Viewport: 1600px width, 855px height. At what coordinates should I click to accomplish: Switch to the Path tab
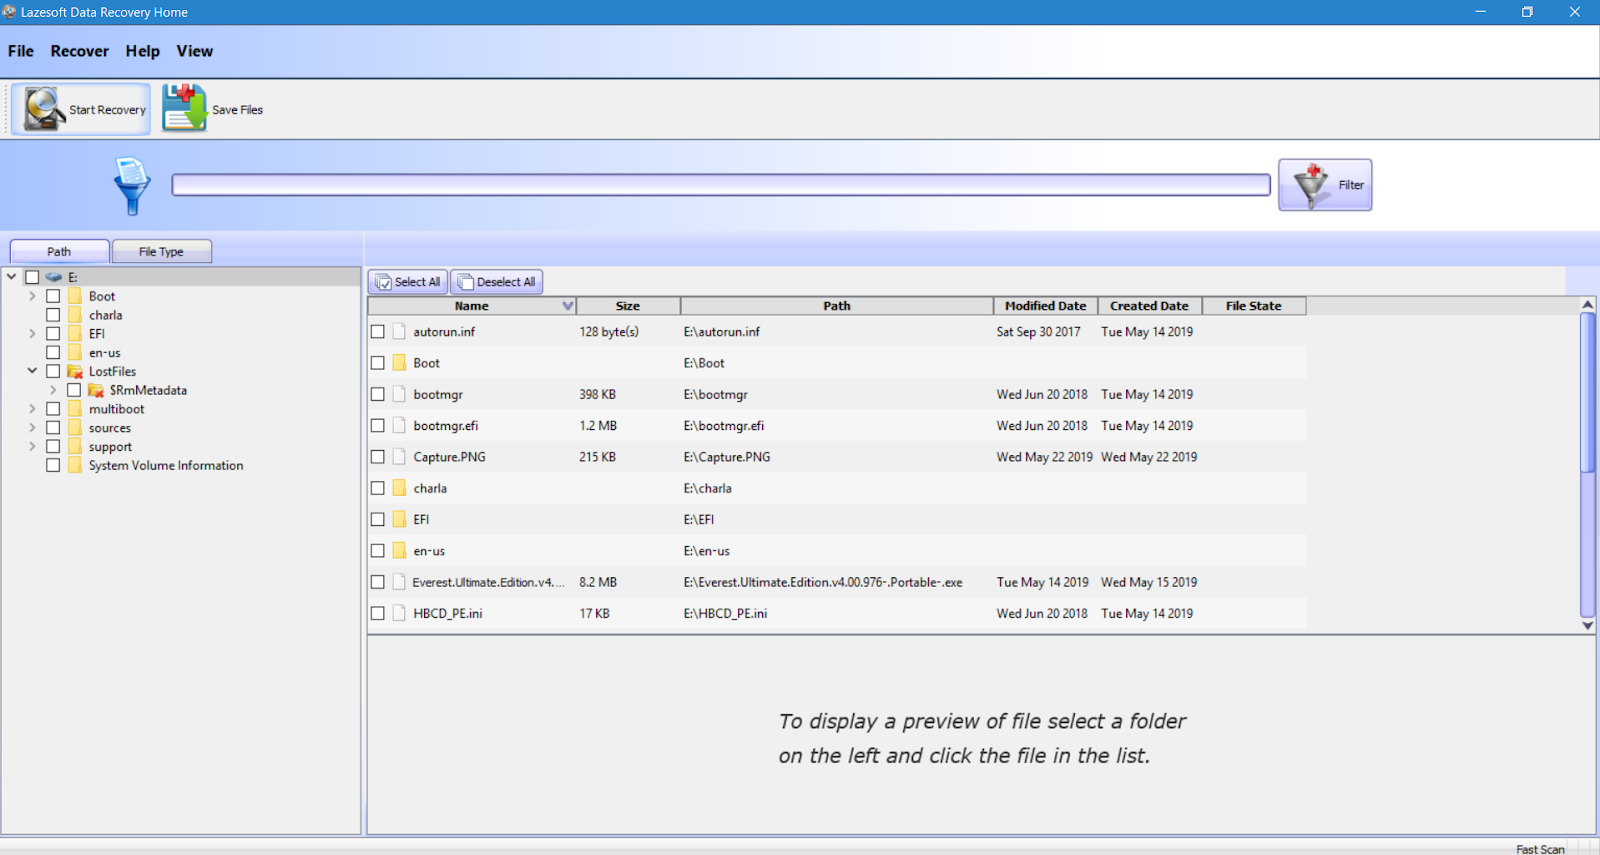(x=59, y=252)
